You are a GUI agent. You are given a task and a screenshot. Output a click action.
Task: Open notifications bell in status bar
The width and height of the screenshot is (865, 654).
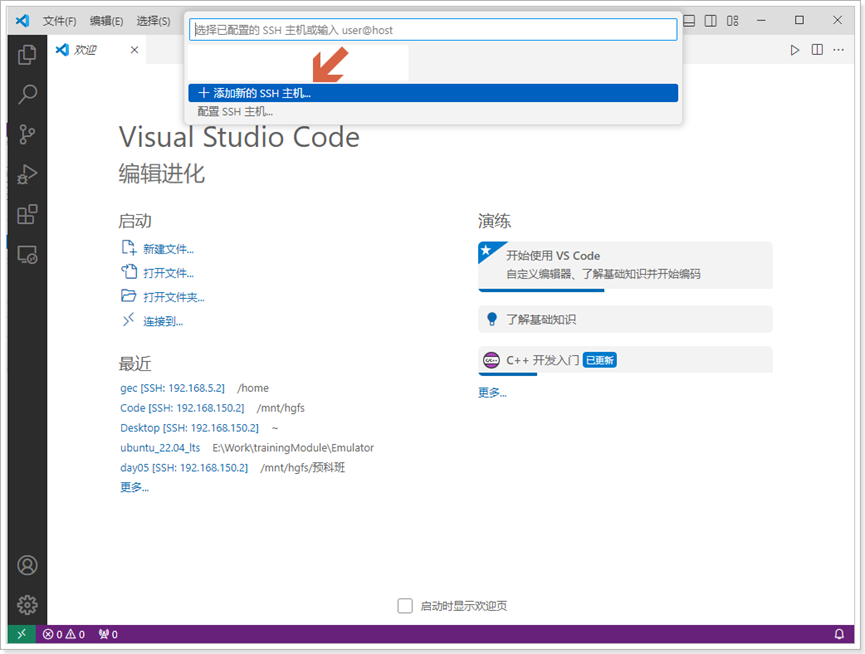[839, 634]
